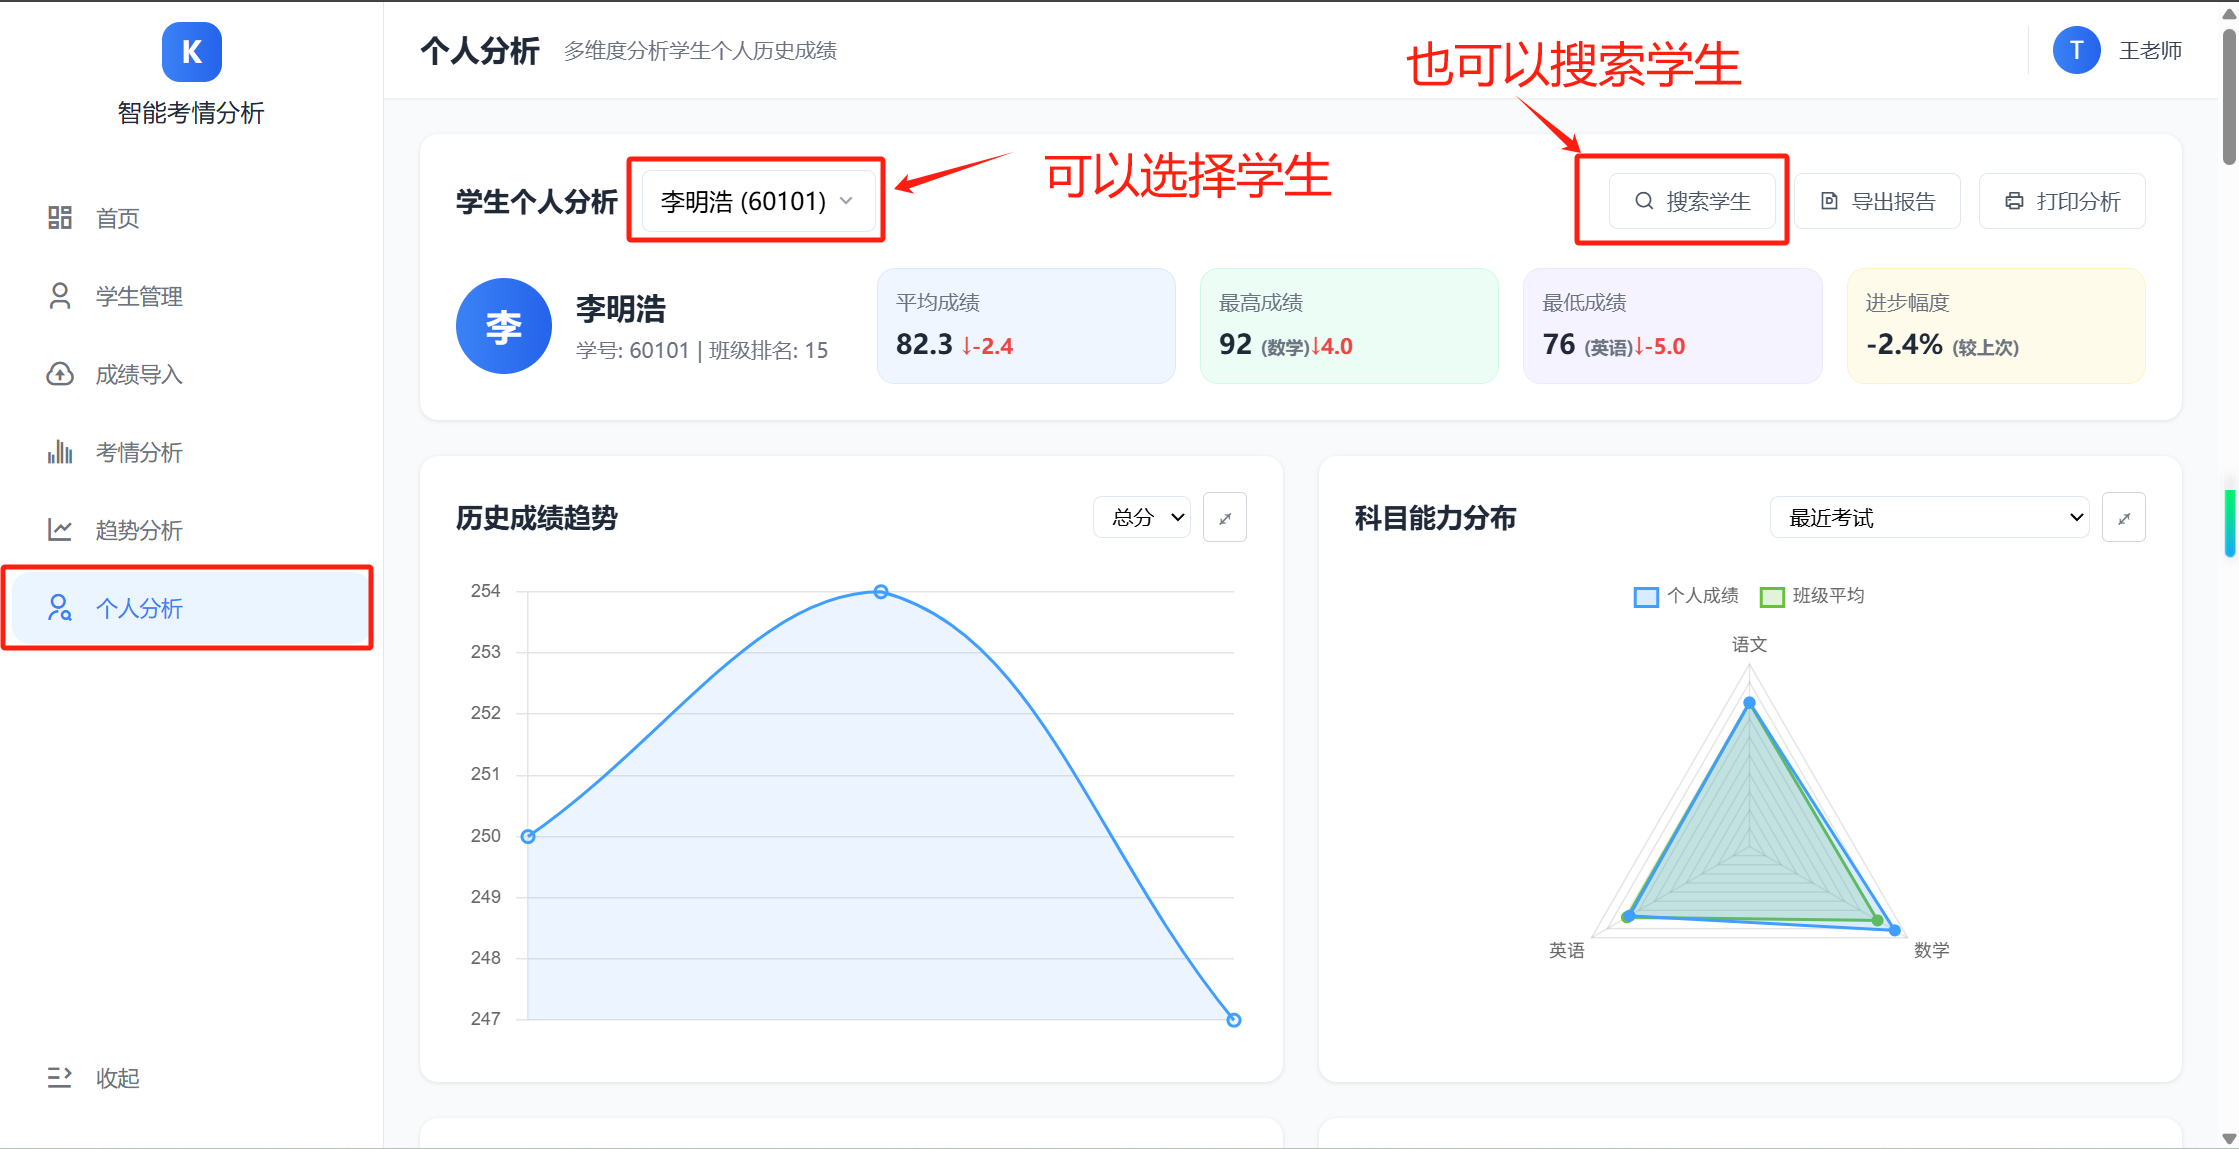Go to 考情分析 from the sidebar
Screen dimensions: 2239x1149
(x=138, y=451)
